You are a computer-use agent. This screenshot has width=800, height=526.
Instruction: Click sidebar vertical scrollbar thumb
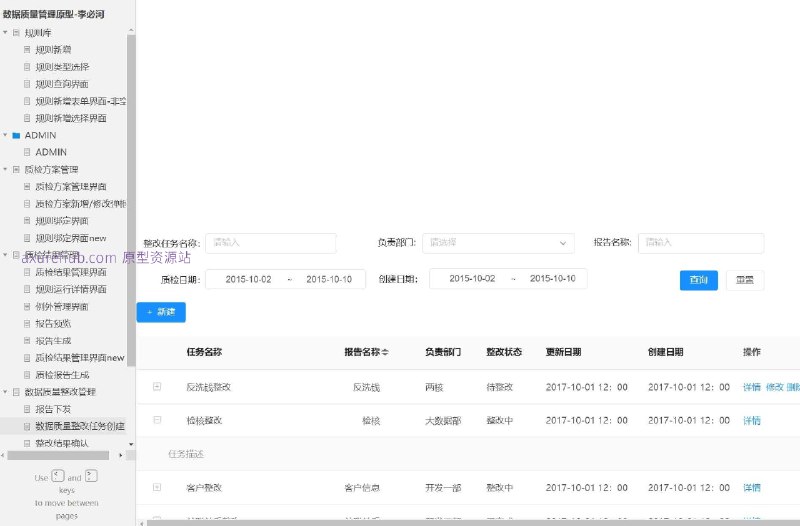(x=131, y=200)
